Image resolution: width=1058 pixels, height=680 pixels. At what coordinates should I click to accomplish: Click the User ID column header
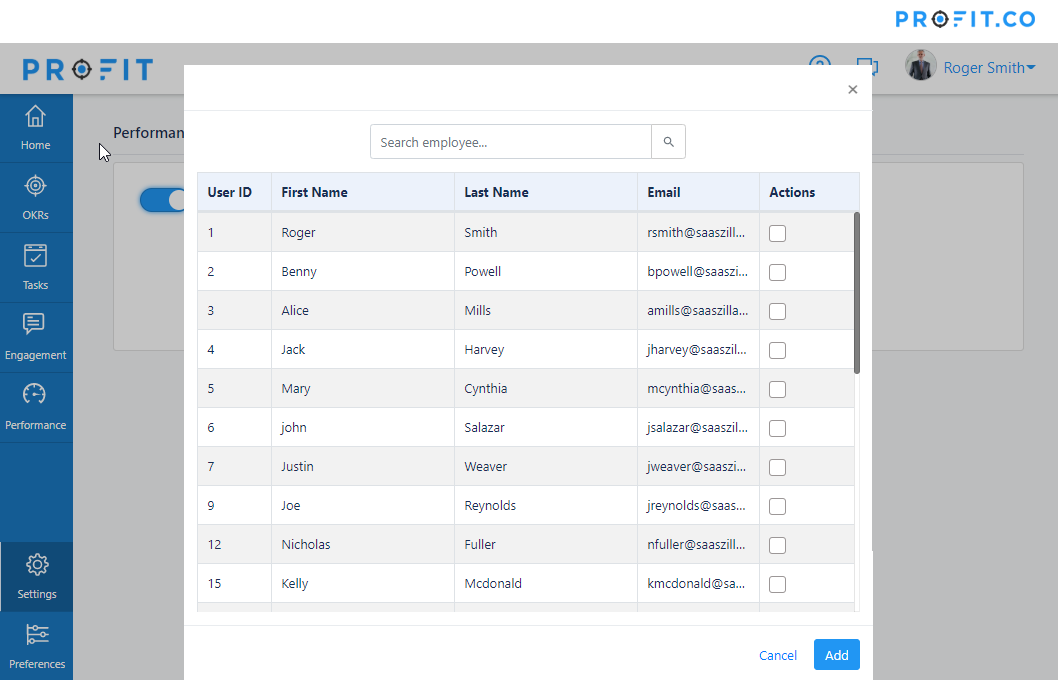pyautogui.click(x=234, y=192)
